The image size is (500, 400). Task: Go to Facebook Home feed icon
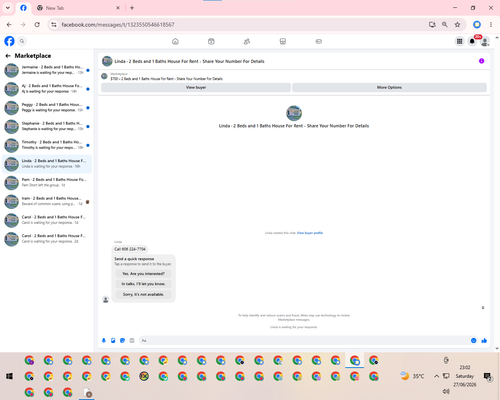coord(175,41)
